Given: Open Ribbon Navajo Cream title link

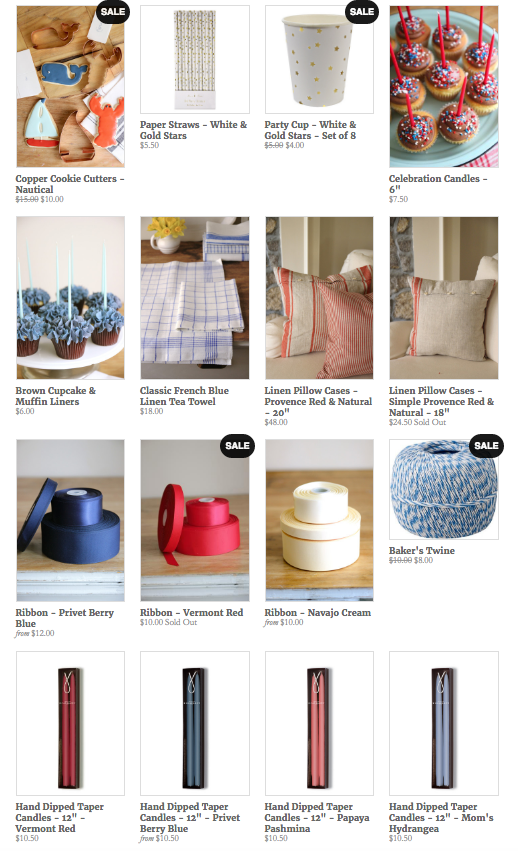Looking at the screenshot, I should (318, 612).
